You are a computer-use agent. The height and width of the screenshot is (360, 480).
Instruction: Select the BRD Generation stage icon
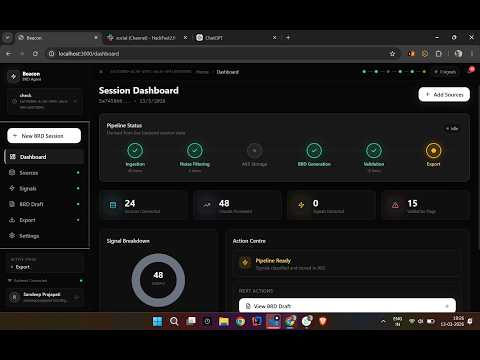click(x=314, y=150)
